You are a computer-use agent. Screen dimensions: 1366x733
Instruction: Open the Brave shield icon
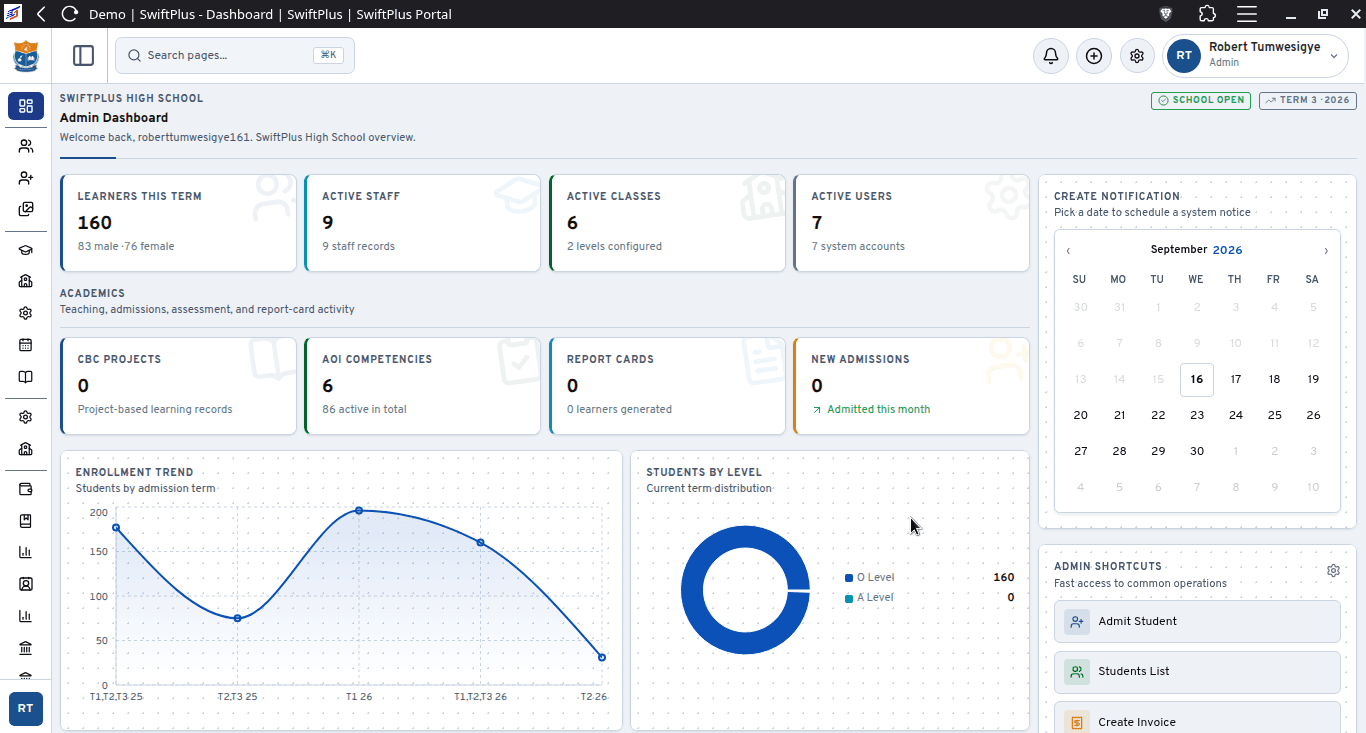pyautogui.click(x=1166, y=14)
